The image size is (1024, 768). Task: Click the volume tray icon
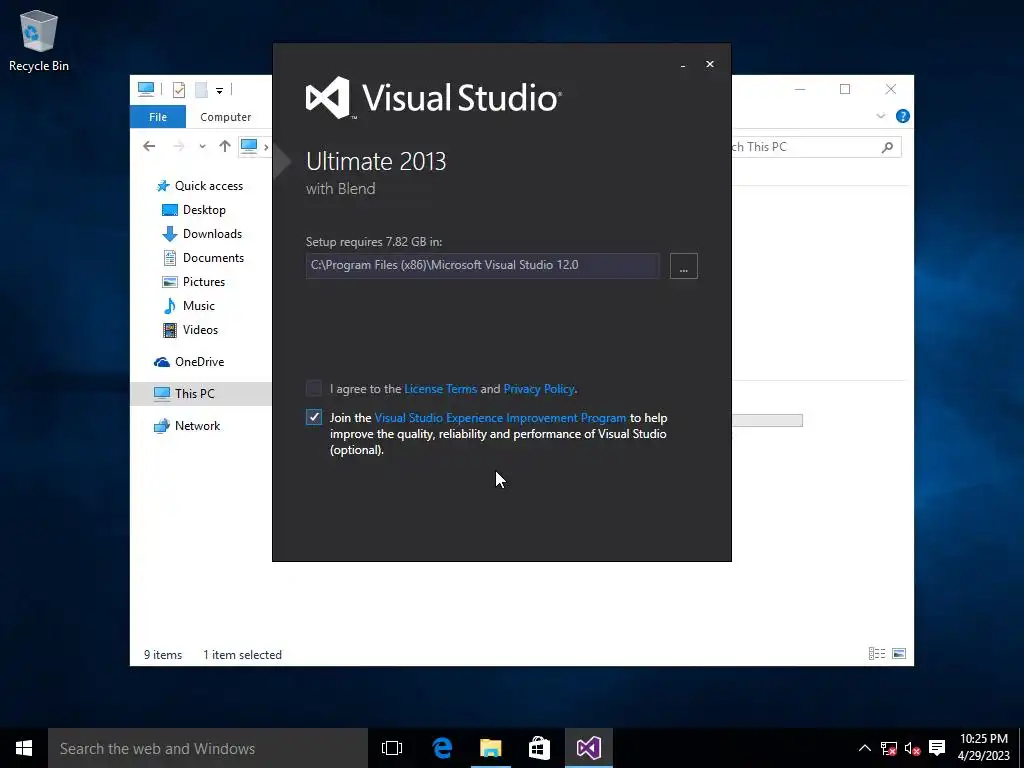(912, 748)
